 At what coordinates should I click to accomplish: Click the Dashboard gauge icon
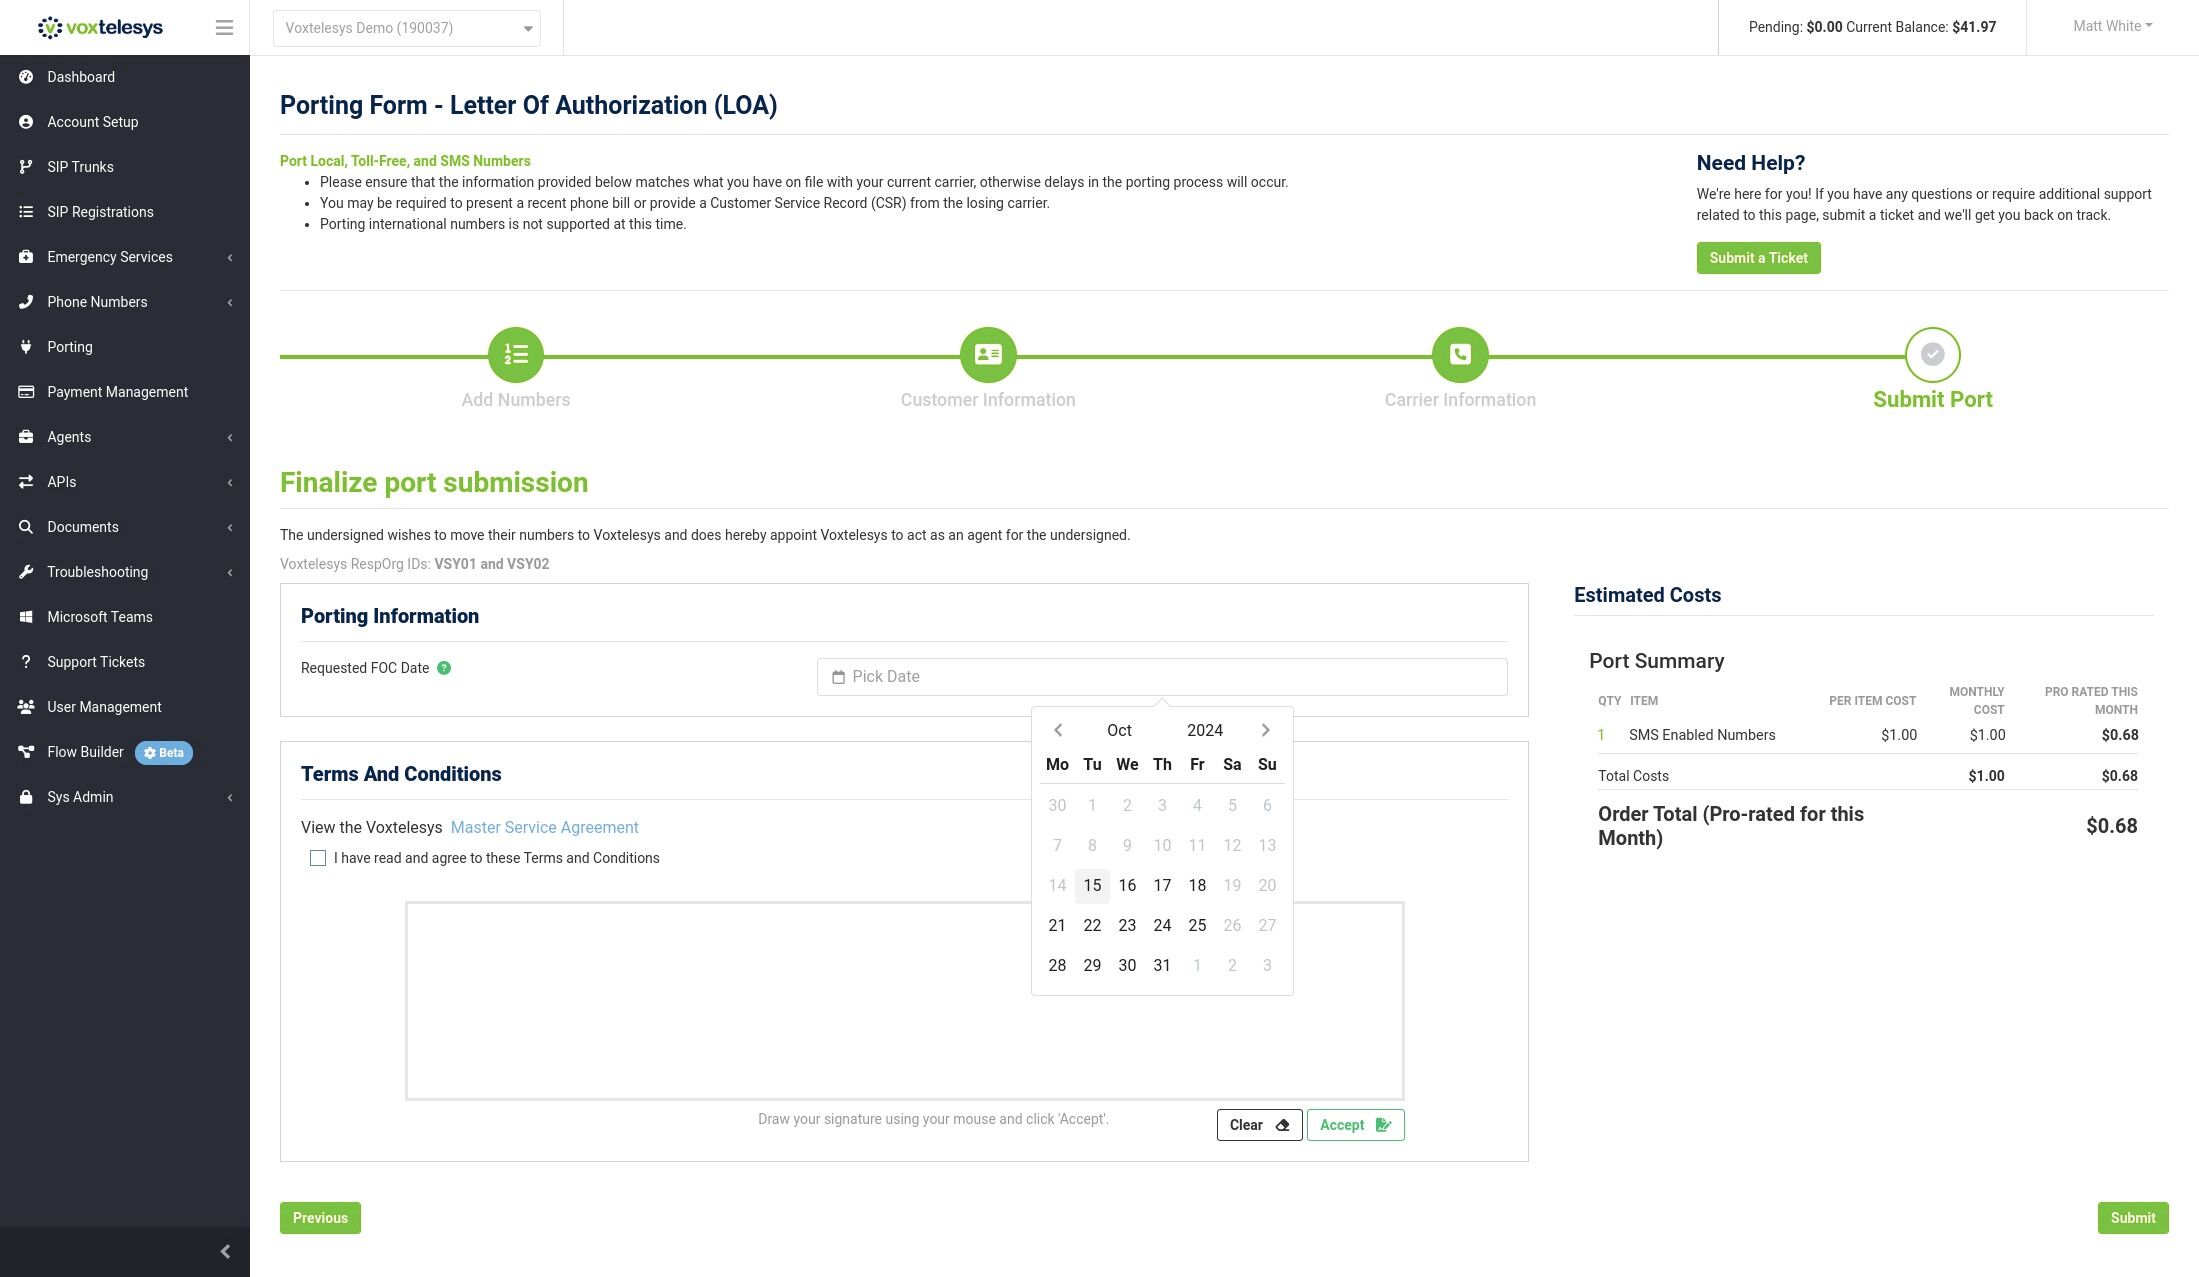26,77
